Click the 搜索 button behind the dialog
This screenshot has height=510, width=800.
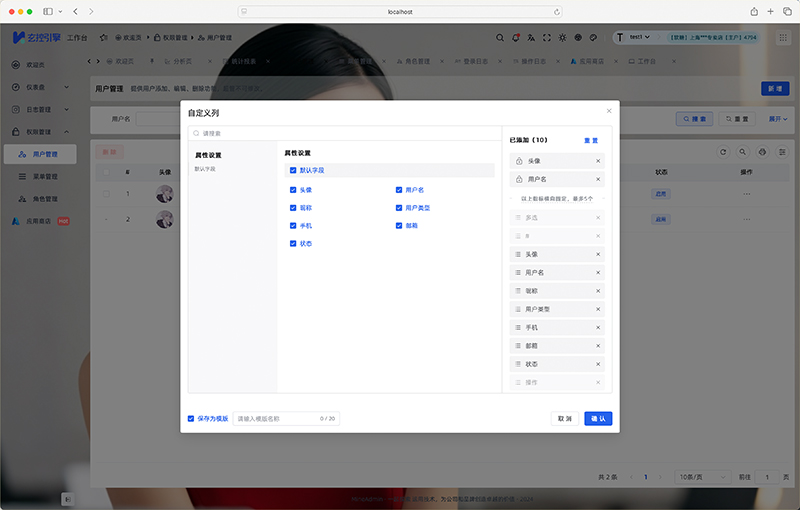click(x=694, y=119)
